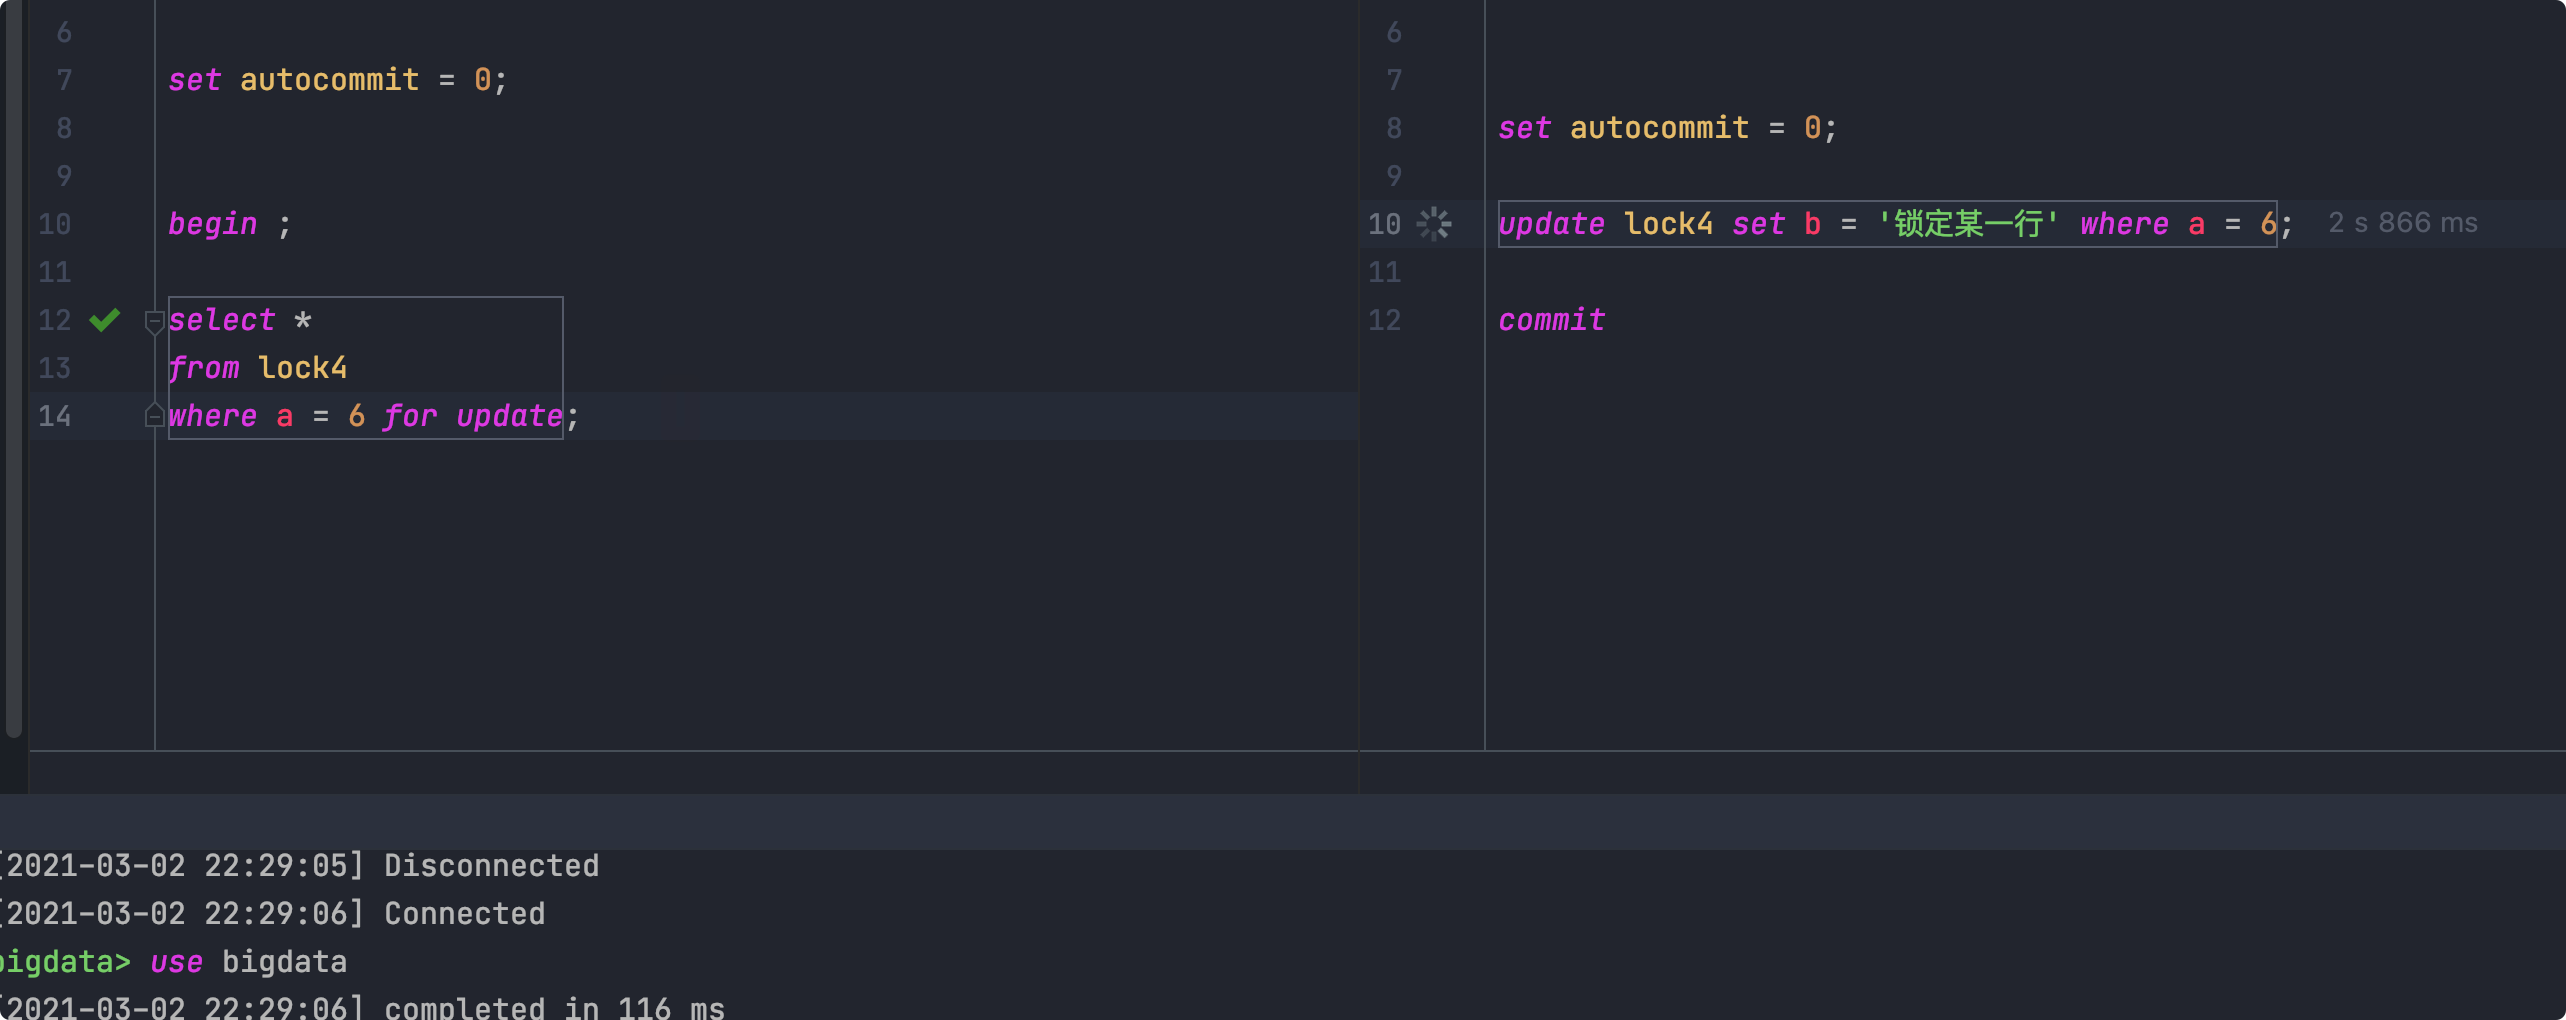Click 'set autocommit = 0;' in left editor
The height and width of the screenshot is (1020, 2566).
click(x=338, y=80)
